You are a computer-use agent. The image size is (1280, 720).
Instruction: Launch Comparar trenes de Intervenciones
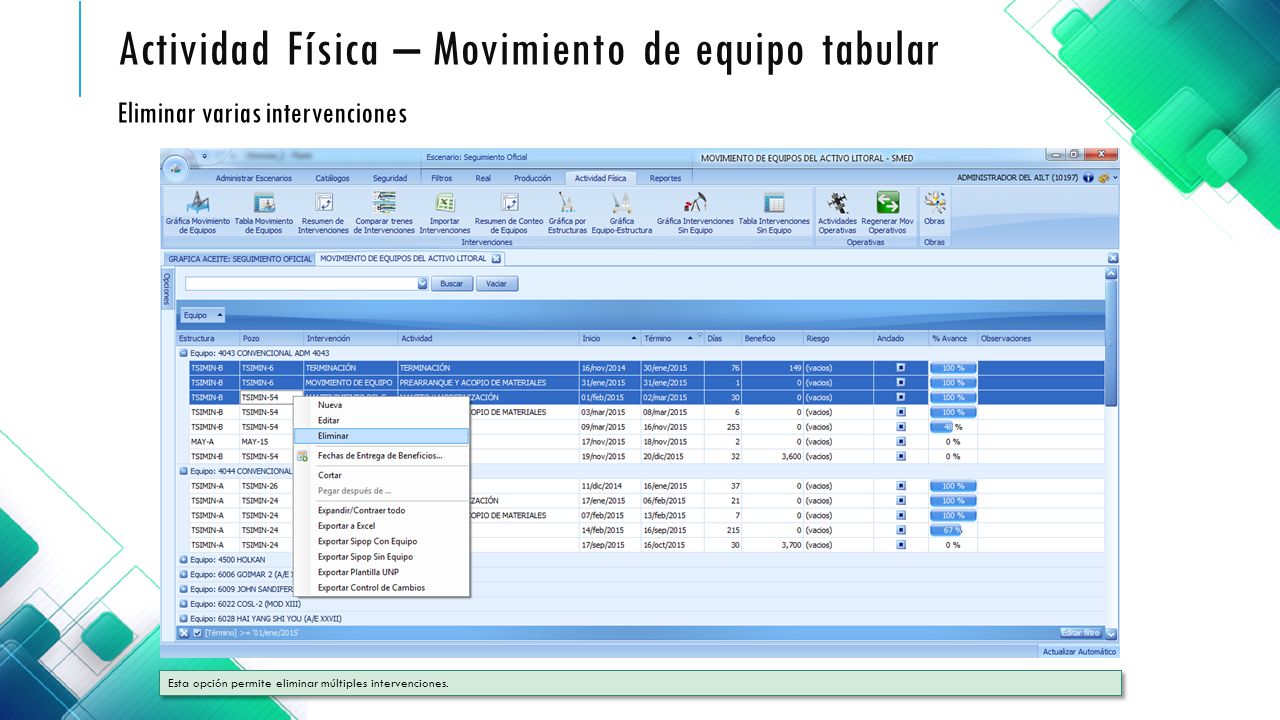384,212
